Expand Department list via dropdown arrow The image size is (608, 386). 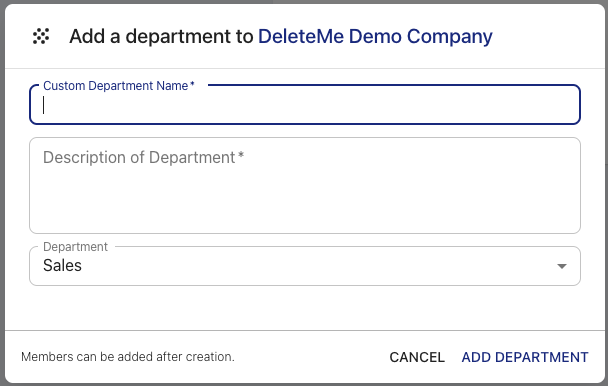pos(562,266)
